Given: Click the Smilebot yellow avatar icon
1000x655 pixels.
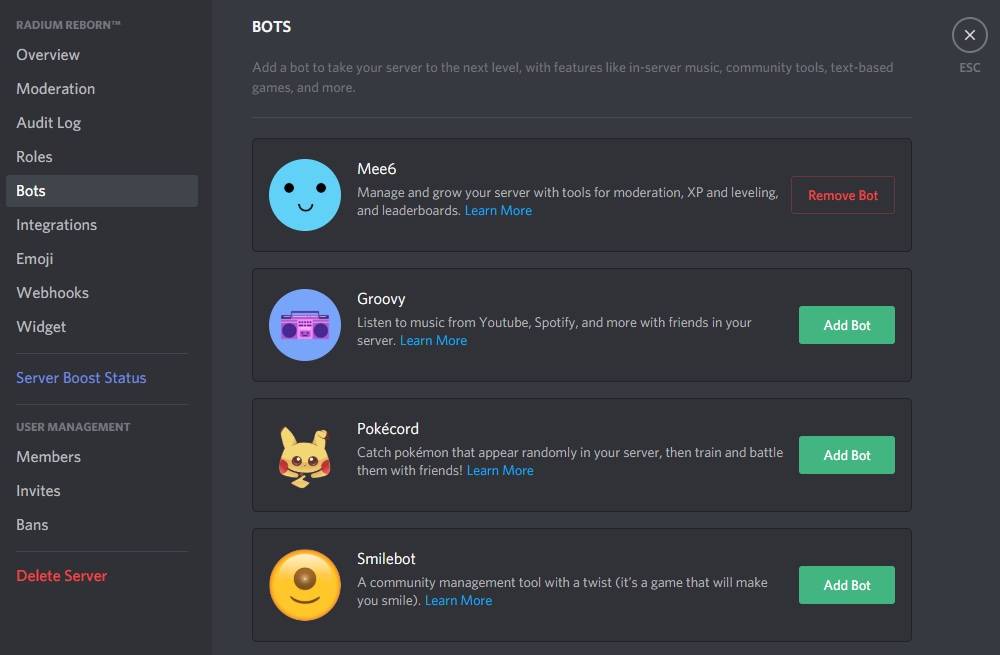Looking at the screenshot, I should (305, 585).
